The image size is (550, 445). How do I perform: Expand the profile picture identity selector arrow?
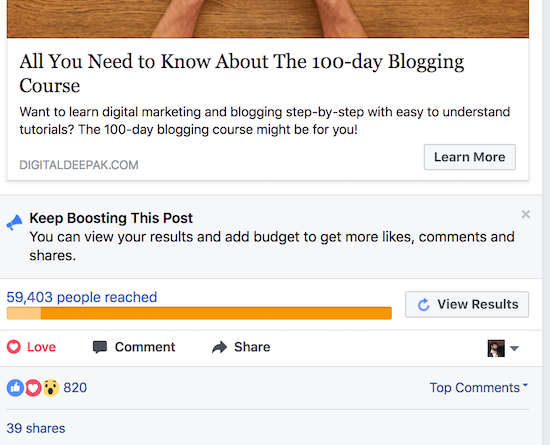(514, 349)
